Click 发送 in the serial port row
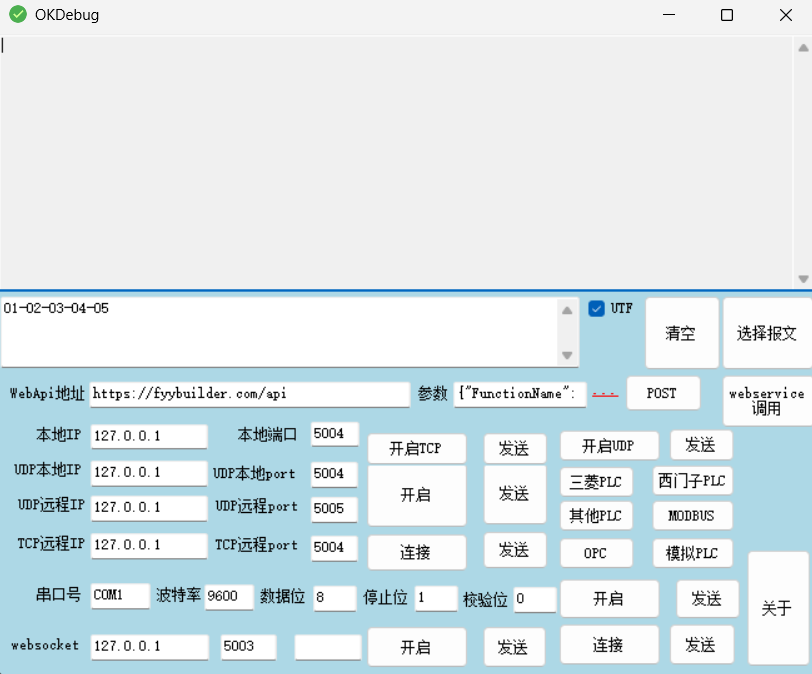Image resolution: width=812 pixels, height=674 pixels. [x=707, y=599]
